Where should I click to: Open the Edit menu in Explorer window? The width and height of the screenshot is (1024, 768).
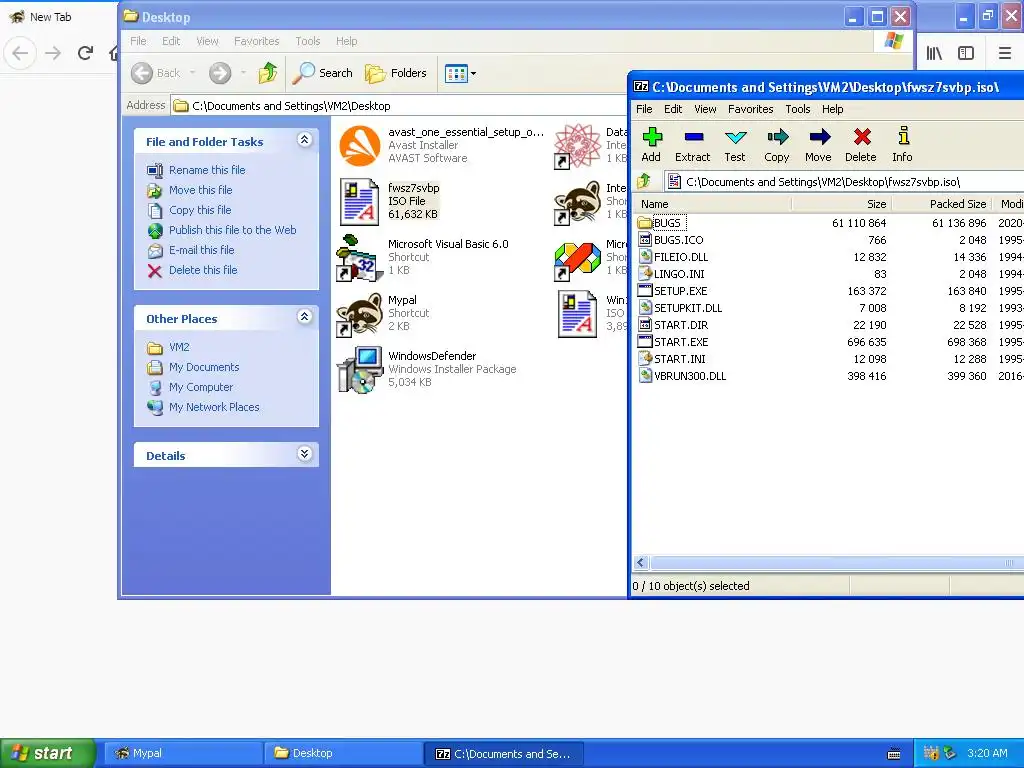click(171, 41)
